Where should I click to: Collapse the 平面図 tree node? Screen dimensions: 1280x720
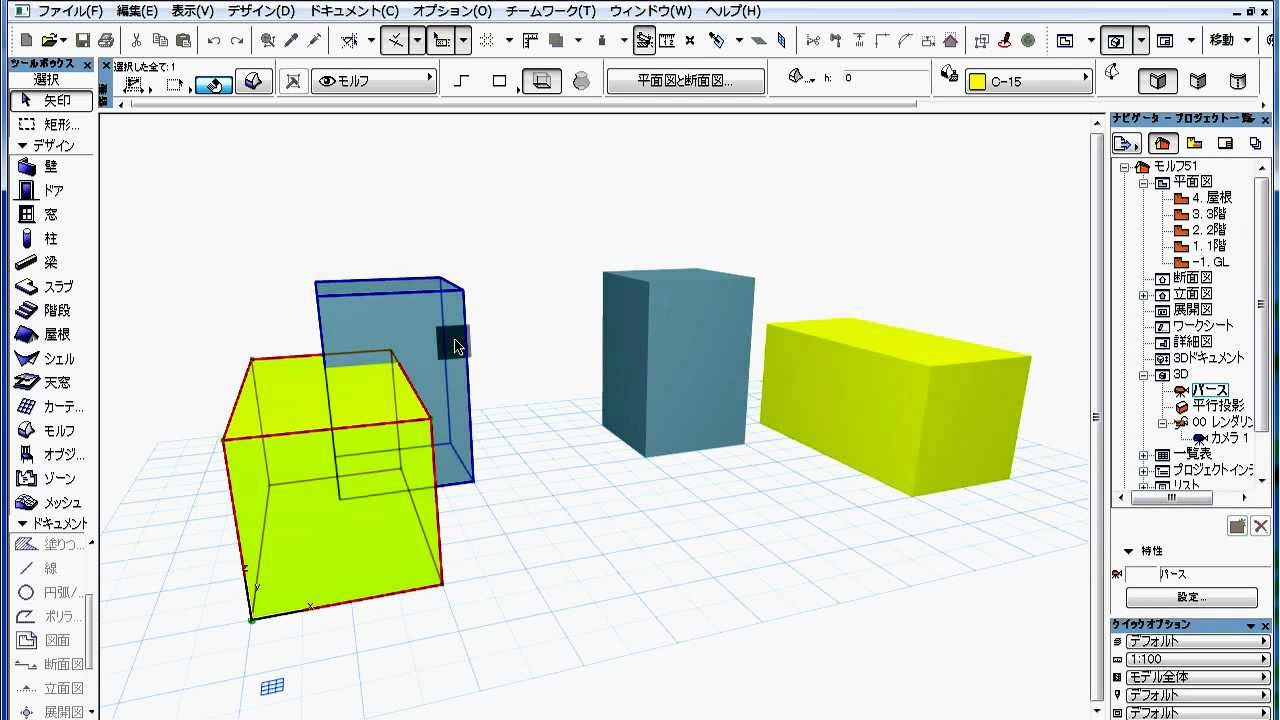1144,183
